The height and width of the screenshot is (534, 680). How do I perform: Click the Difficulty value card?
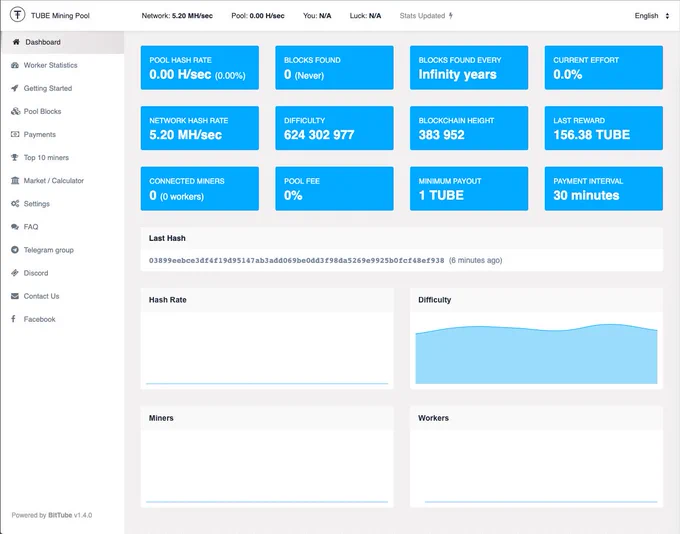coord(334,128)
